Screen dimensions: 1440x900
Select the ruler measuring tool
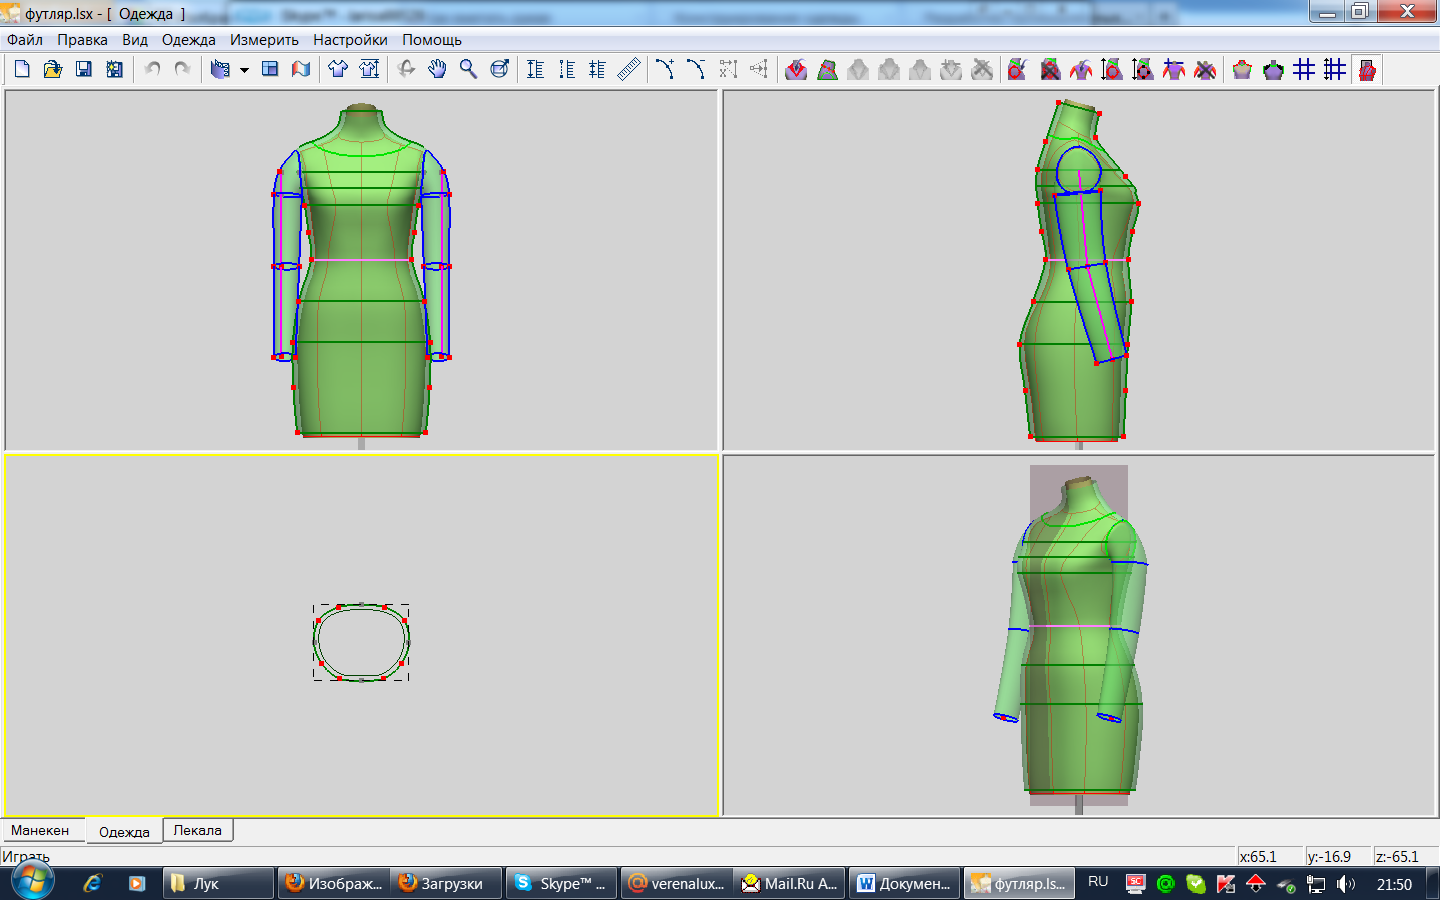tap(628, 69)
